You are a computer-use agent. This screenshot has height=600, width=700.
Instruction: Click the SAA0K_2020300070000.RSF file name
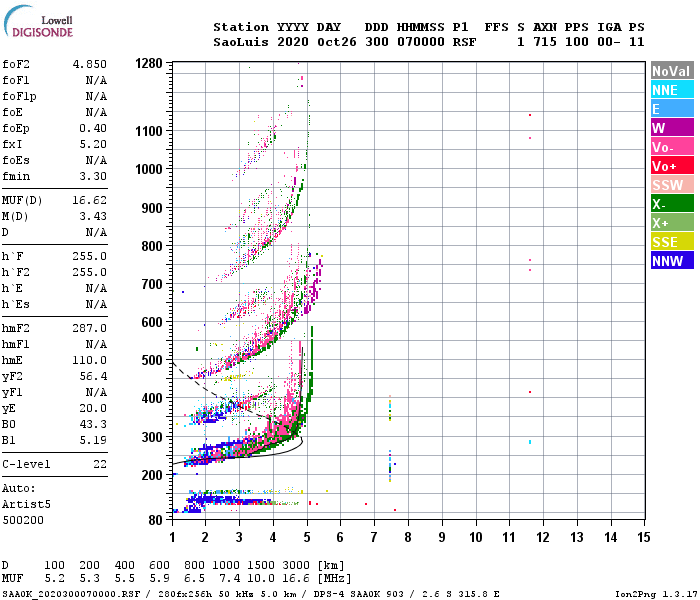pos(71,594)
